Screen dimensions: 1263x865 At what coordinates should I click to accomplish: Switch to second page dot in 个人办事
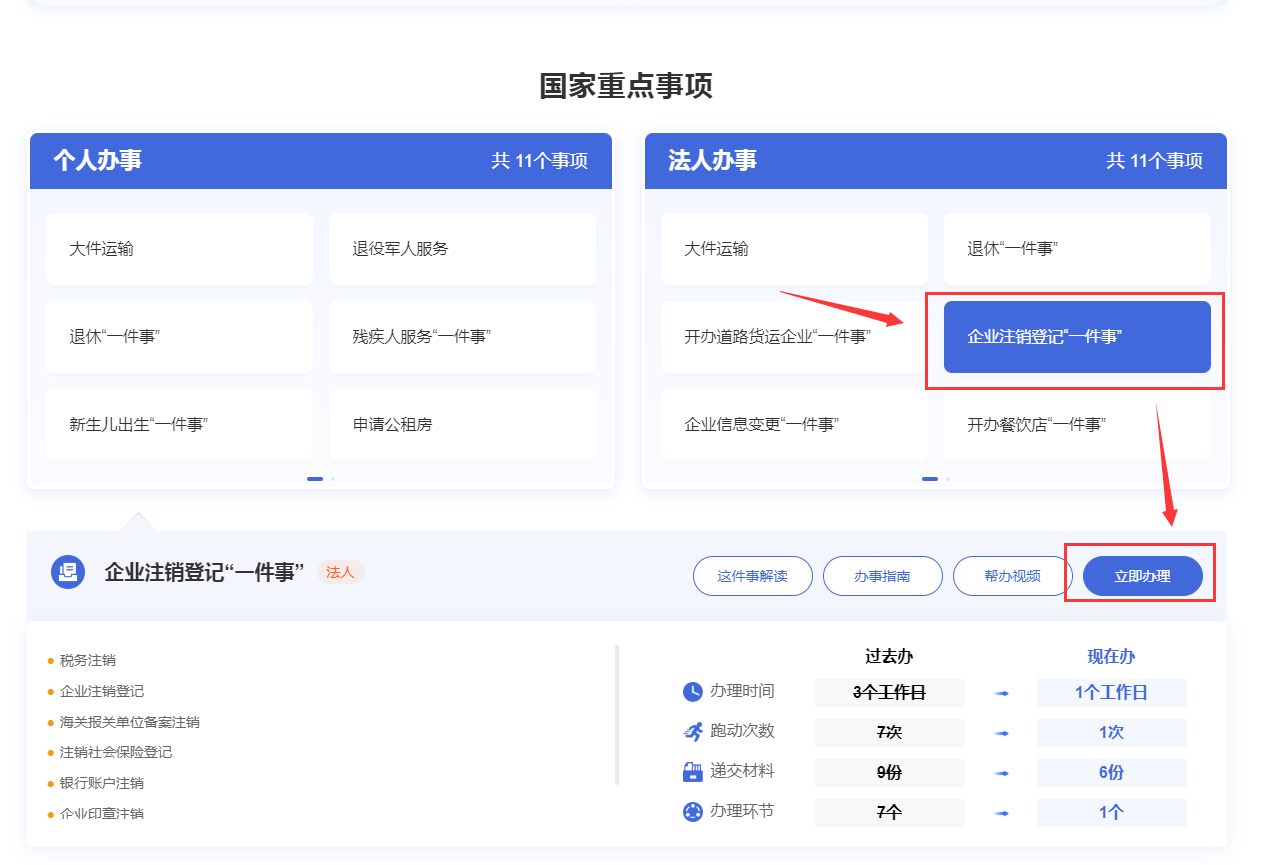(333, 479)
